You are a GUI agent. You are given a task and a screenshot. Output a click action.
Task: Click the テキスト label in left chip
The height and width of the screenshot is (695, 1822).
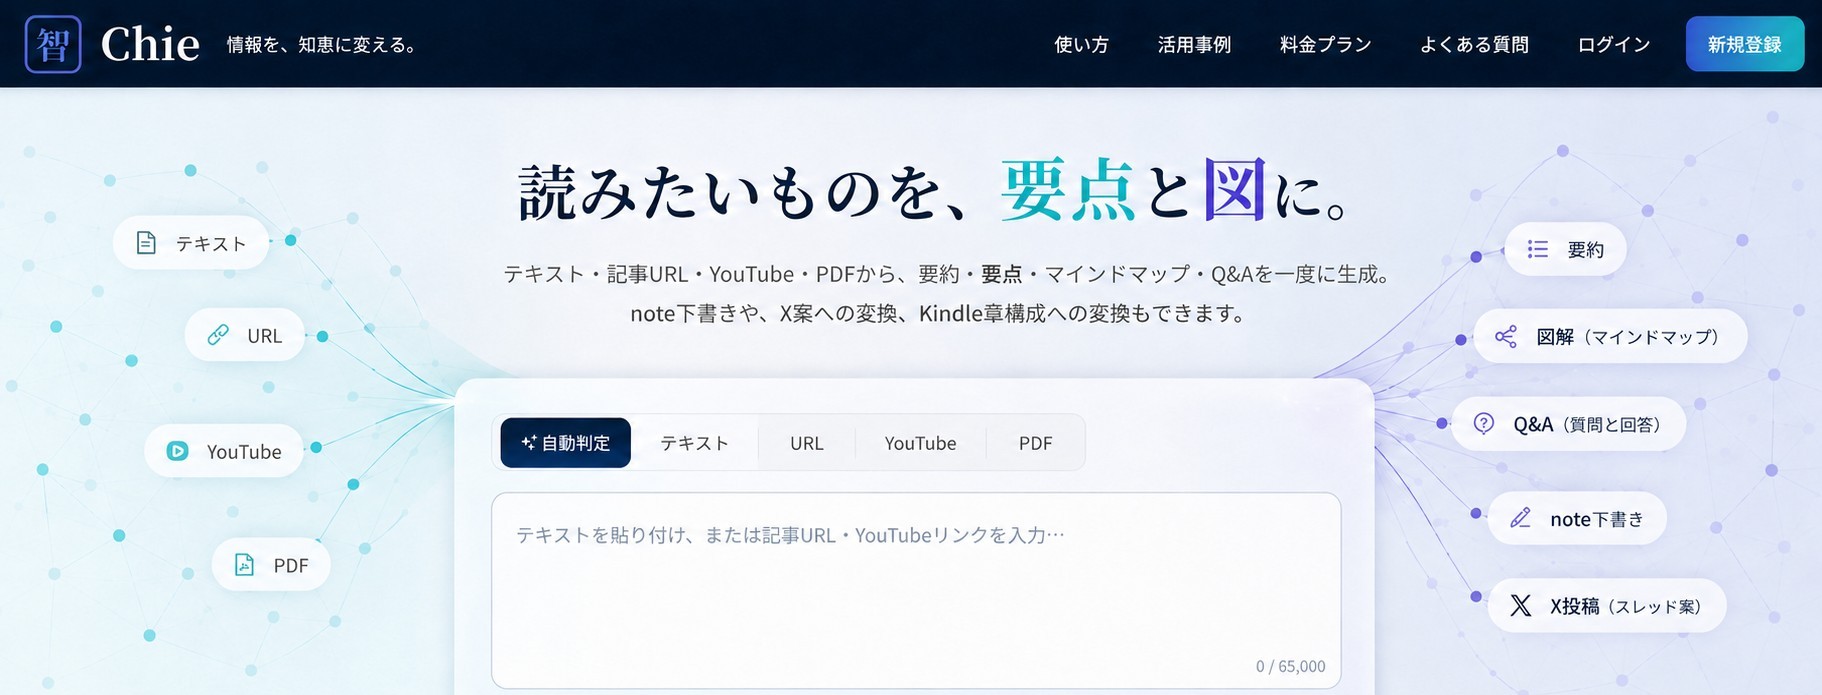(211, 244)
